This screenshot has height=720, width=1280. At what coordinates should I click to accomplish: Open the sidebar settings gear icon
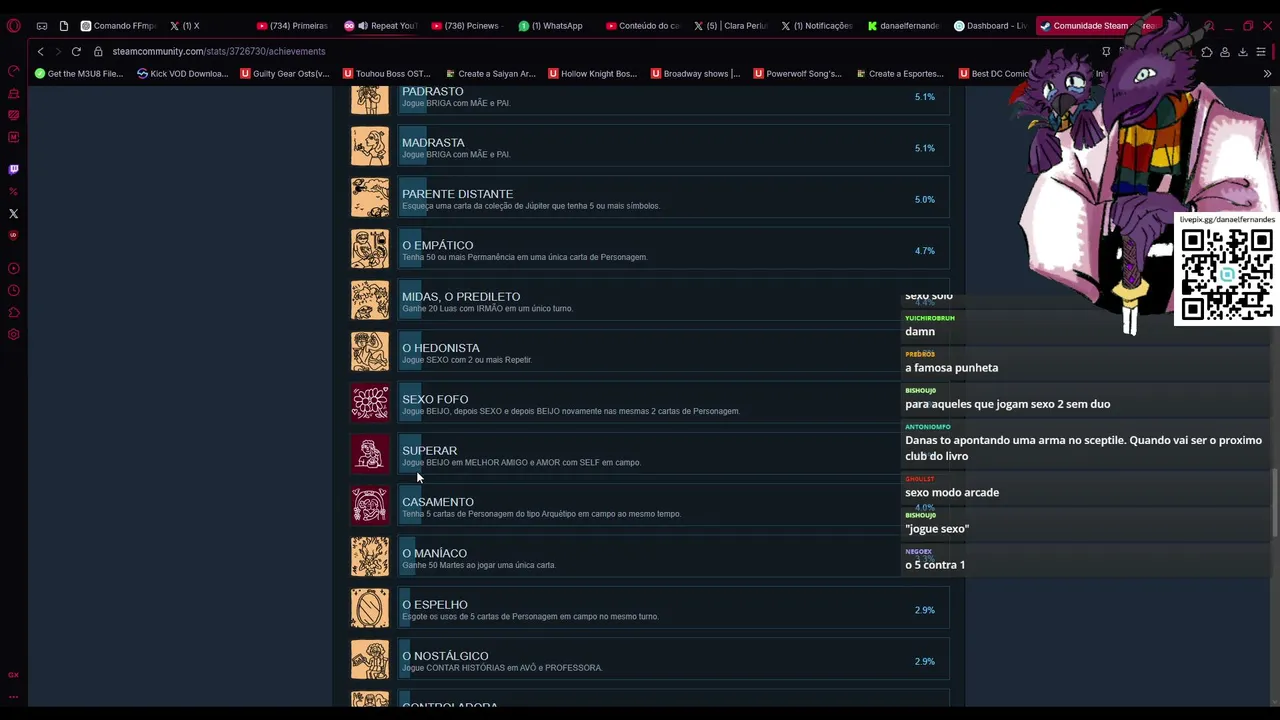pyautogui.click(x=13, y=334)
